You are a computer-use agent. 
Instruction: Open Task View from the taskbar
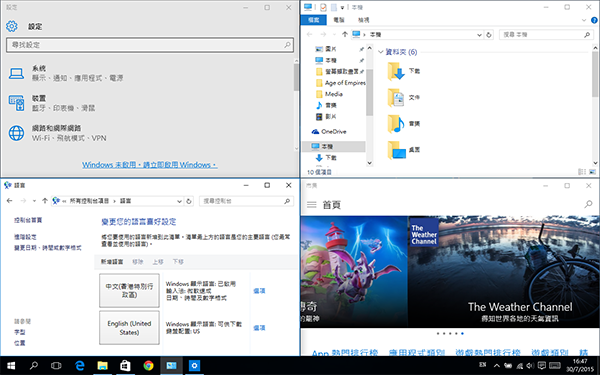(56, 366)
